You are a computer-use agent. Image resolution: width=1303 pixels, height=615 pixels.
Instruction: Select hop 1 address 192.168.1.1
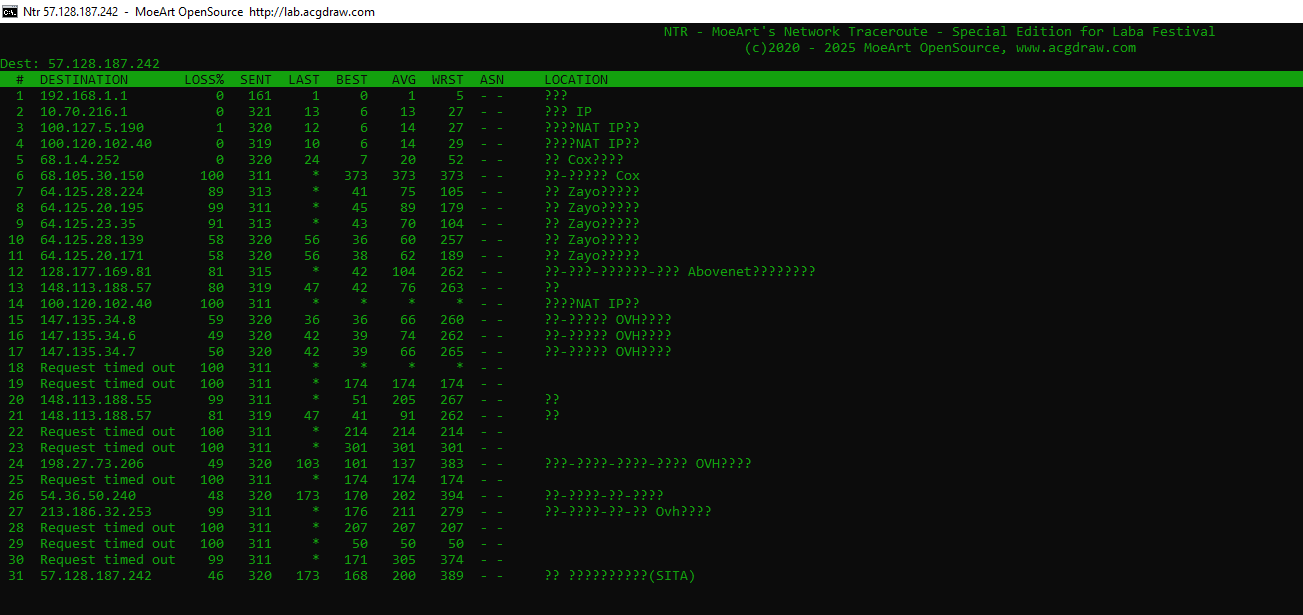click(x=84, y=96)
